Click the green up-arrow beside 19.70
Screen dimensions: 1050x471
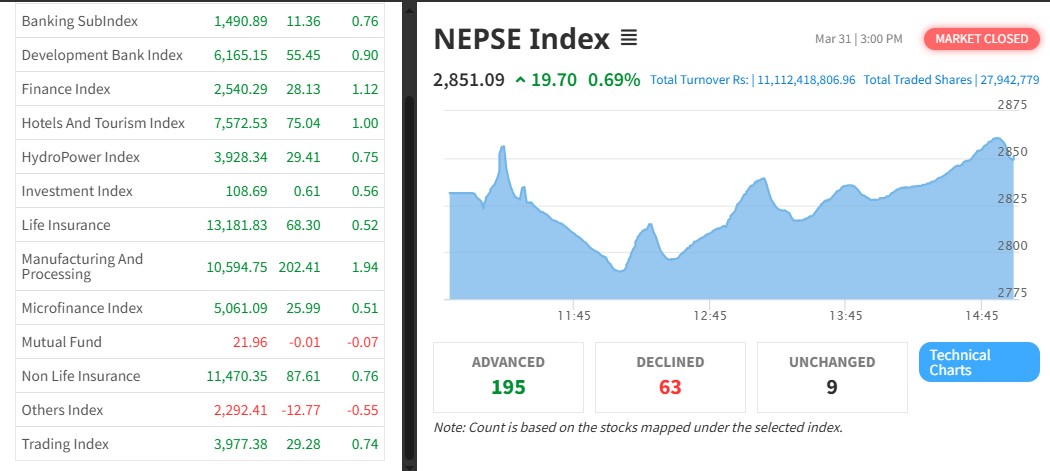tap(520, 80)
